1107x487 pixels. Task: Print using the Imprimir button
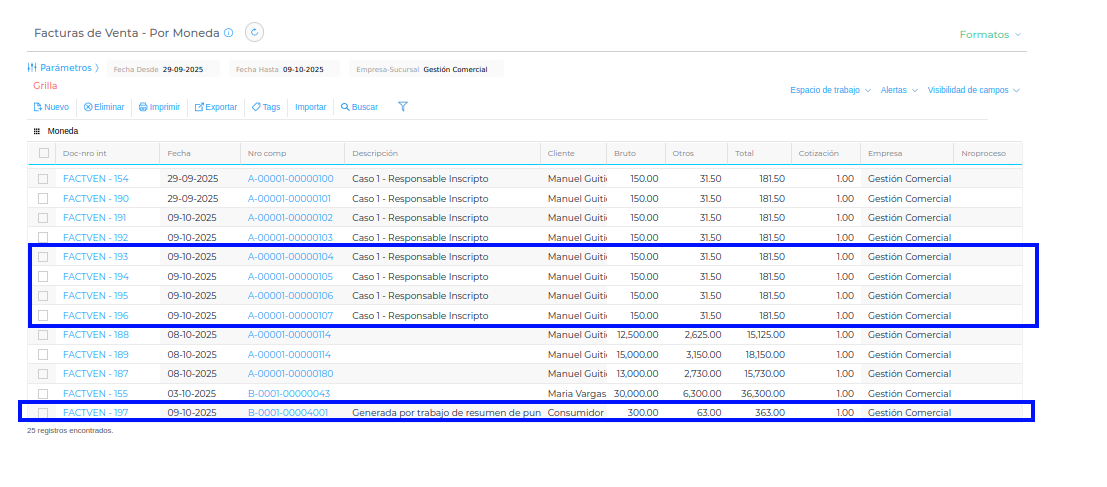159,107
